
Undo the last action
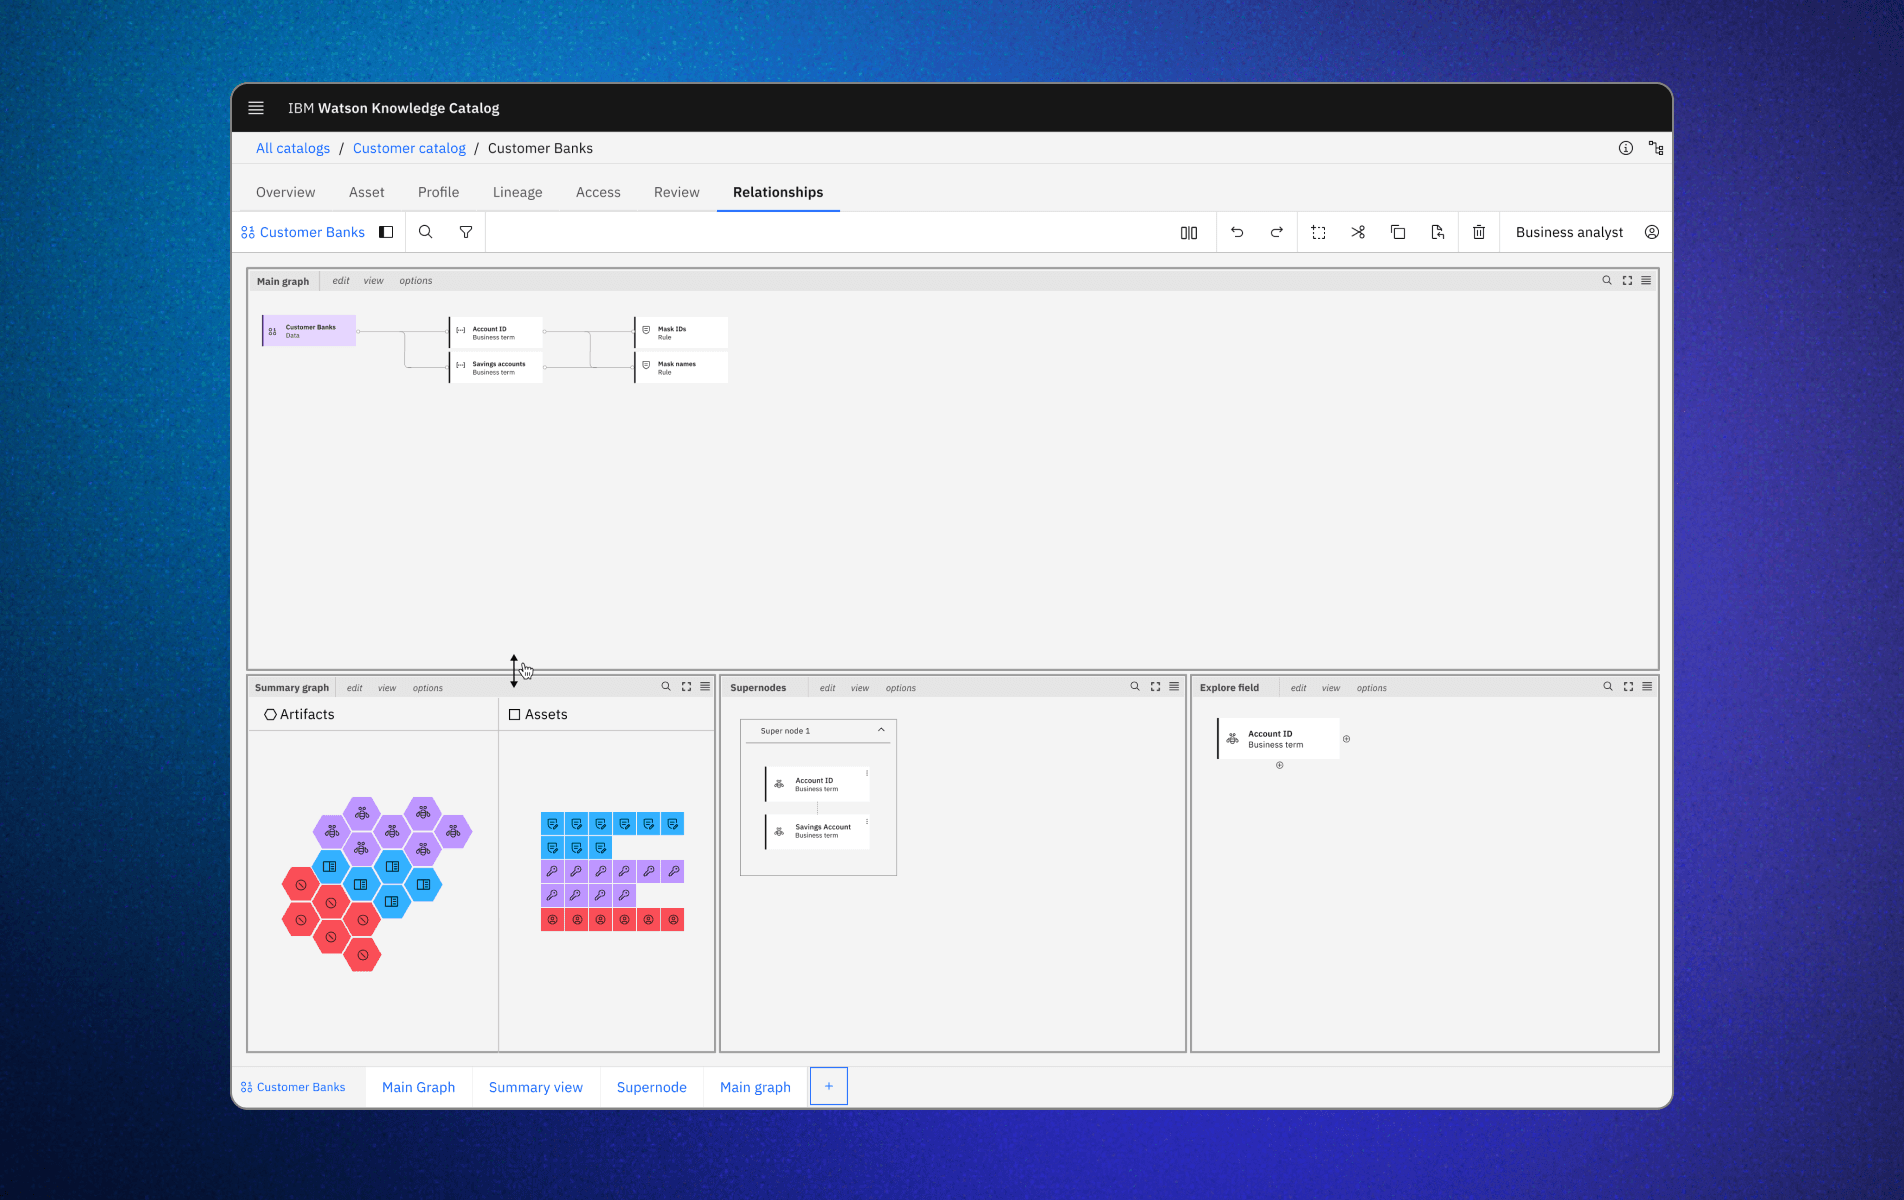[x=1237, y=232]
